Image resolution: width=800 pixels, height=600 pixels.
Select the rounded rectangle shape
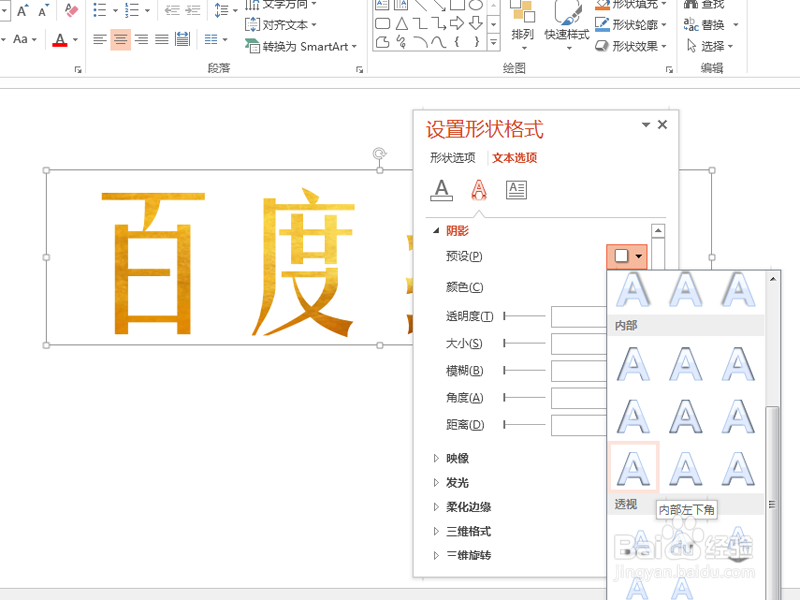pos(383,23)
